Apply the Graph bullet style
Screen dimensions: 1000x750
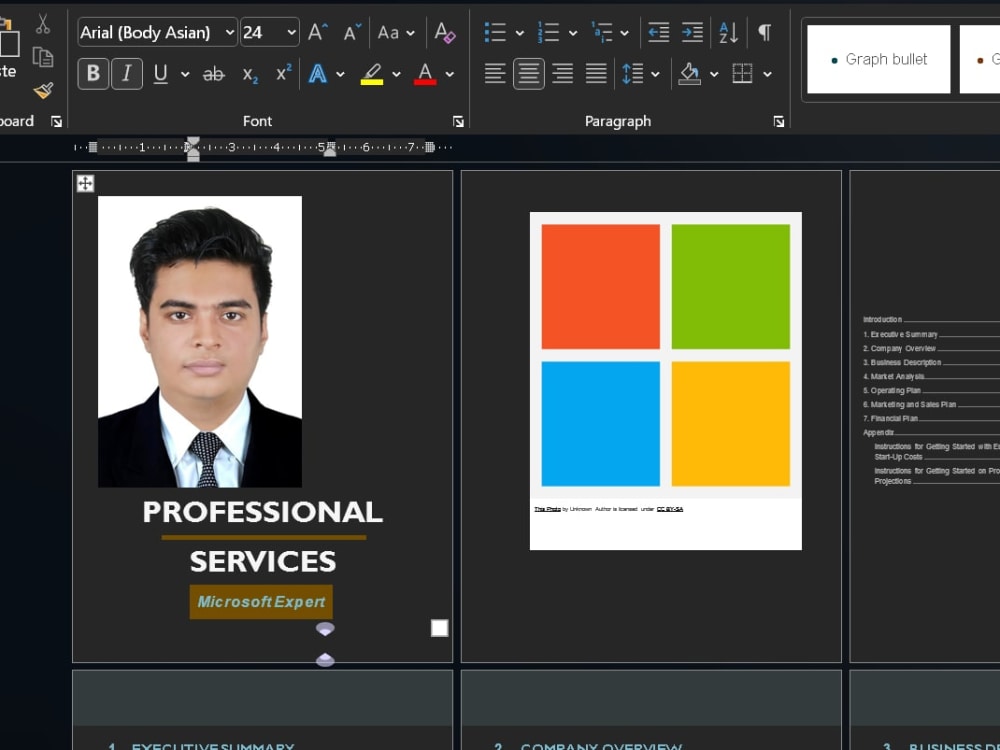coord(879,59)
